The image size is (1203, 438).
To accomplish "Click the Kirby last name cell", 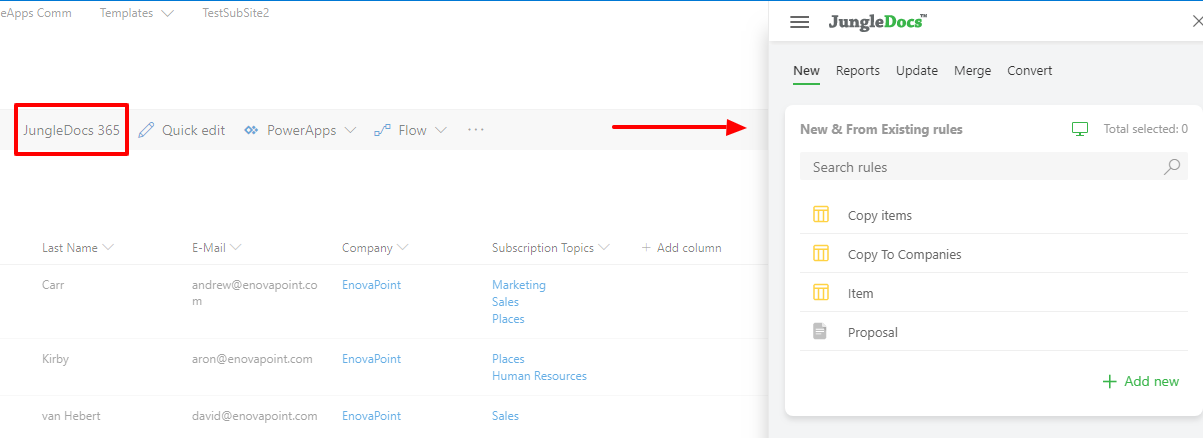I will (55, 359).
